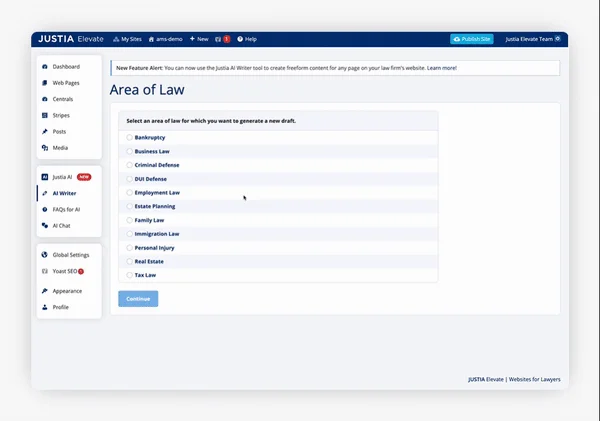The width and height of the screenshot is (600, 421).
Task: Open Global Settings page
Action: [x=71, y=255]
